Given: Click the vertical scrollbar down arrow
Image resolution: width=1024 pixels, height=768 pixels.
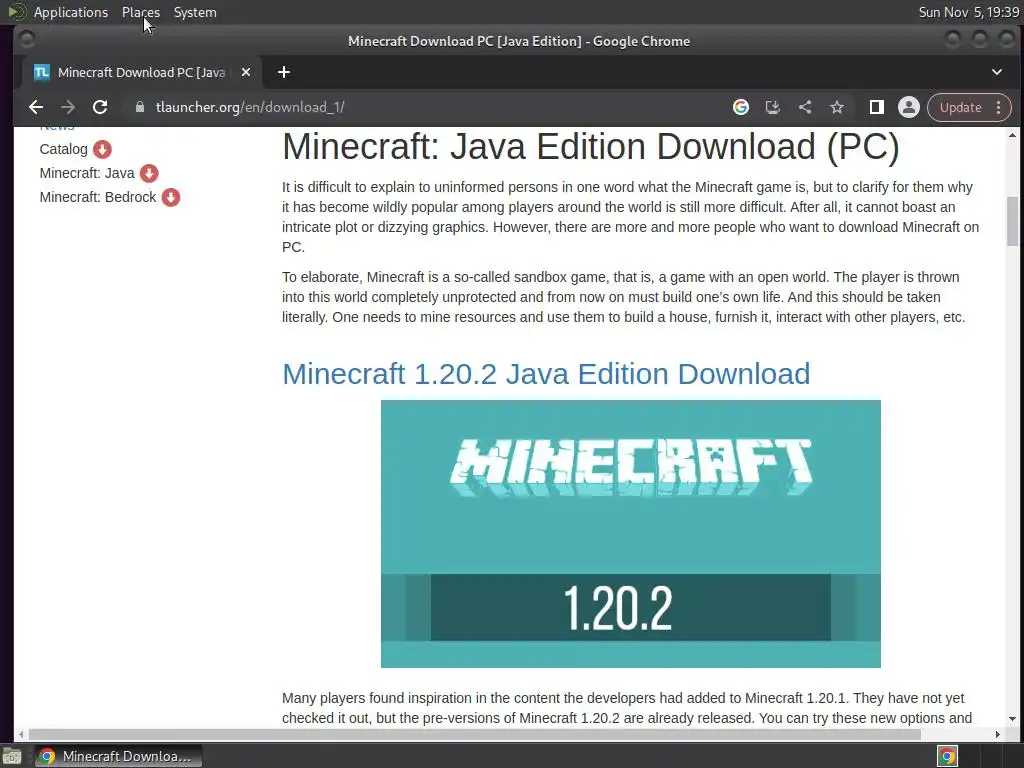Looking at the screenshot, I should click(x=1012, y=719).
